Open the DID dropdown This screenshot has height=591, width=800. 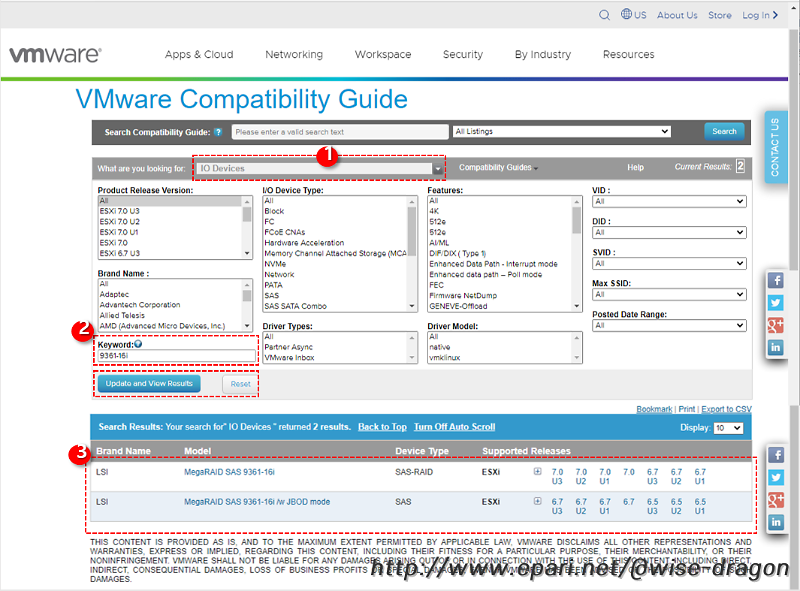[x=669, y=233]
